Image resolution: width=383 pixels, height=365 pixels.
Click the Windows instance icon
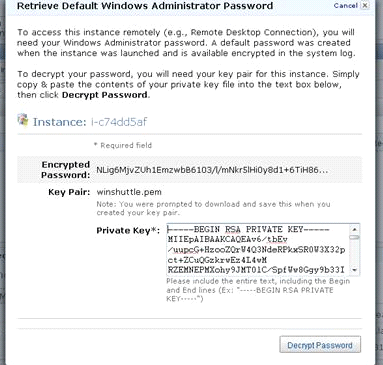23,121
